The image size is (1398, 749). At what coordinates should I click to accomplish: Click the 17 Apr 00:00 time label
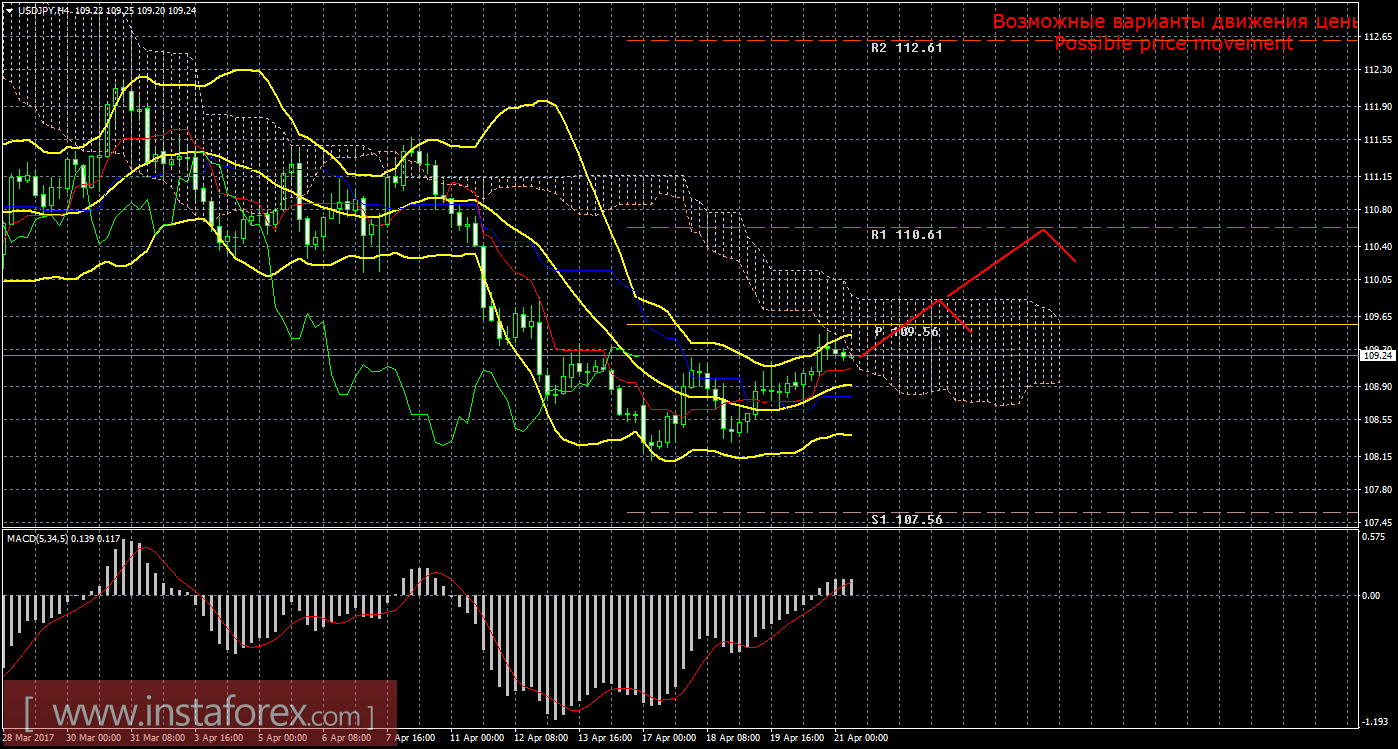pyautogui.click(x=667, y=738)
